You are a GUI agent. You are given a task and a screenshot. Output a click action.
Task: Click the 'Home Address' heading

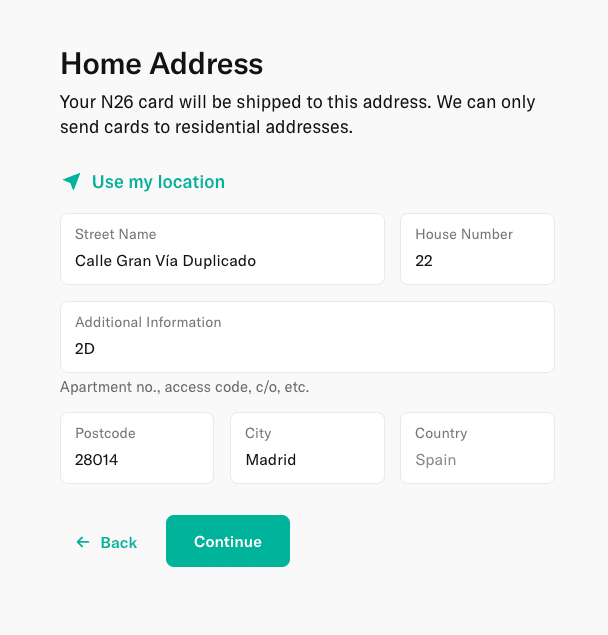coord(162,64)
